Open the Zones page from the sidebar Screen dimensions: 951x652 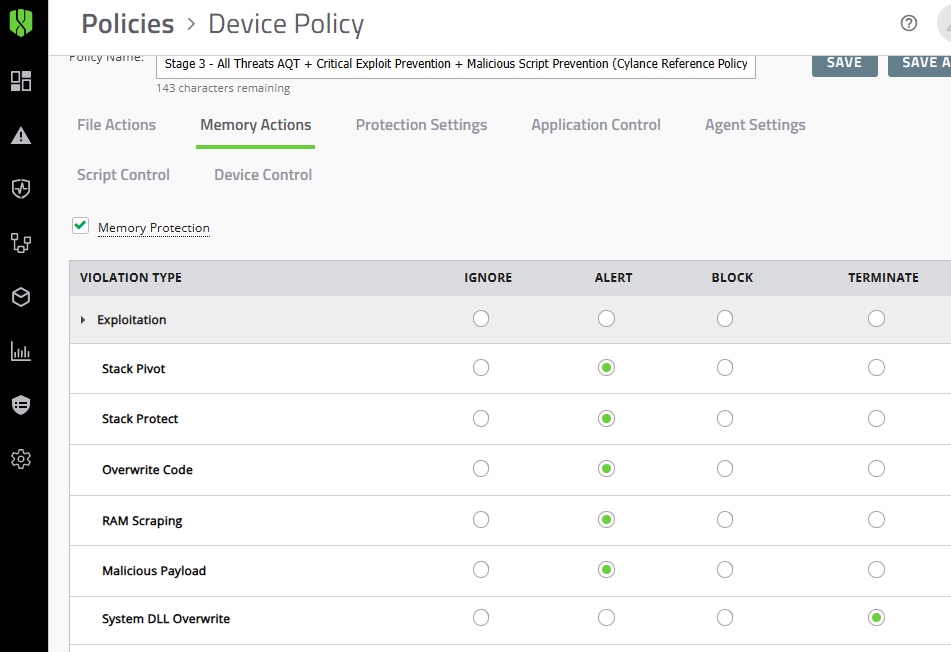point(23,243)
